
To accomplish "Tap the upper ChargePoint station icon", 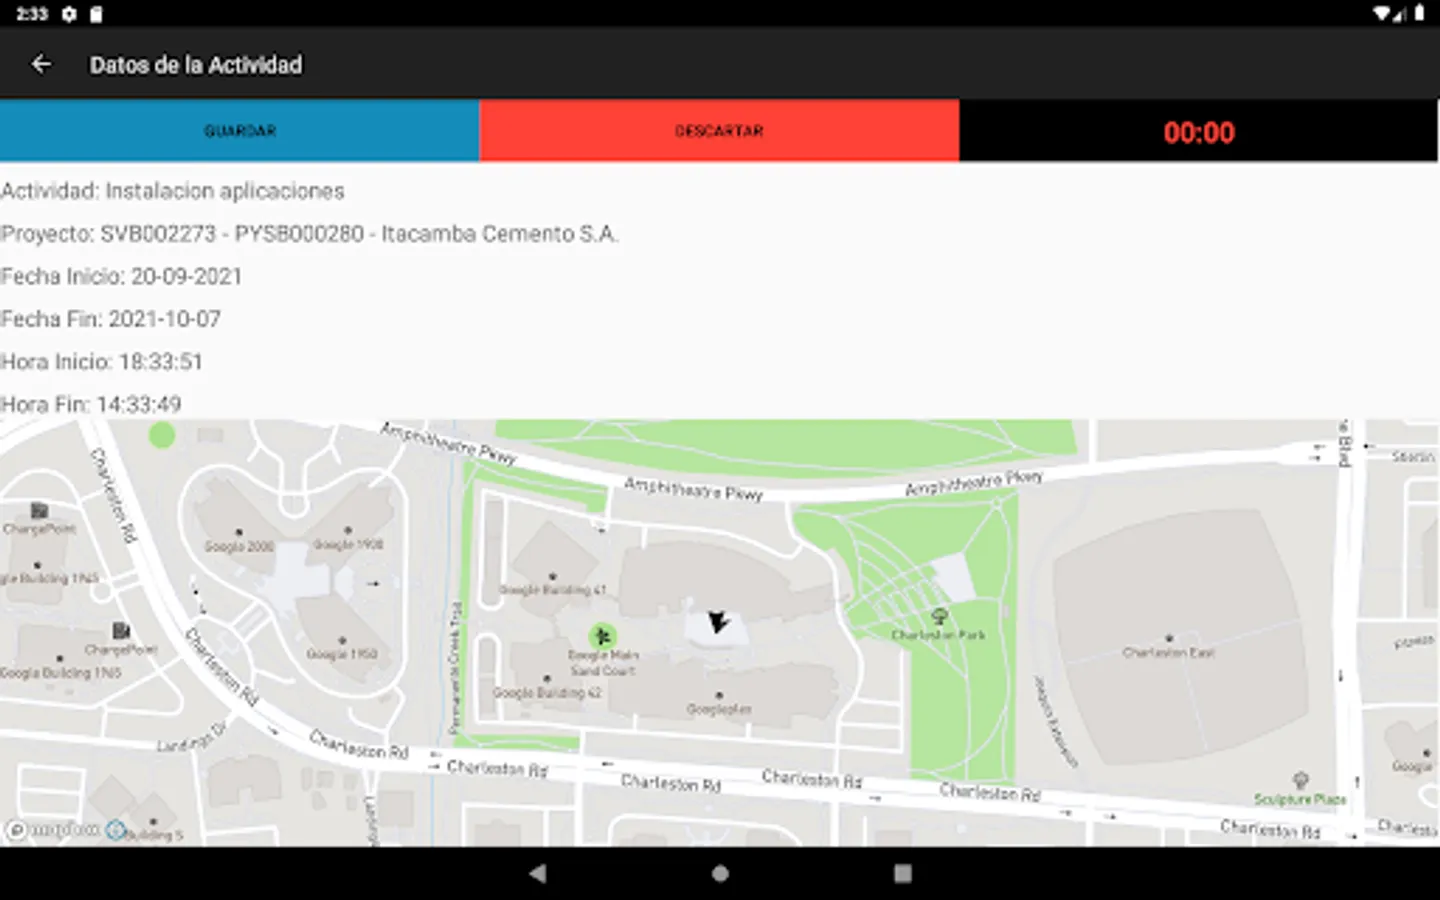I will click(x=39, y=511).
